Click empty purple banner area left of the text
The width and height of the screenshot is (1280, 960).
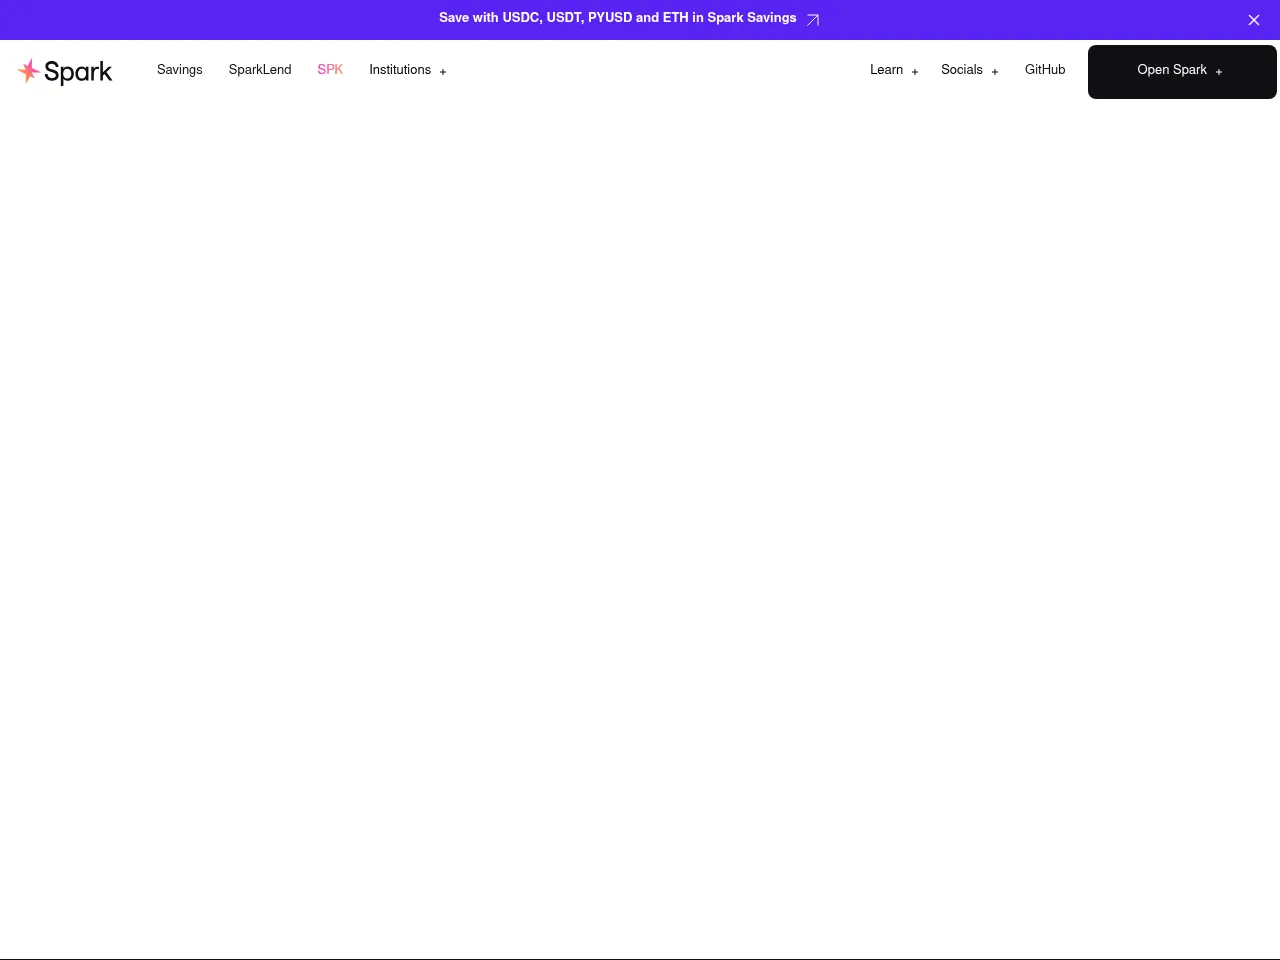pos(200,20)
